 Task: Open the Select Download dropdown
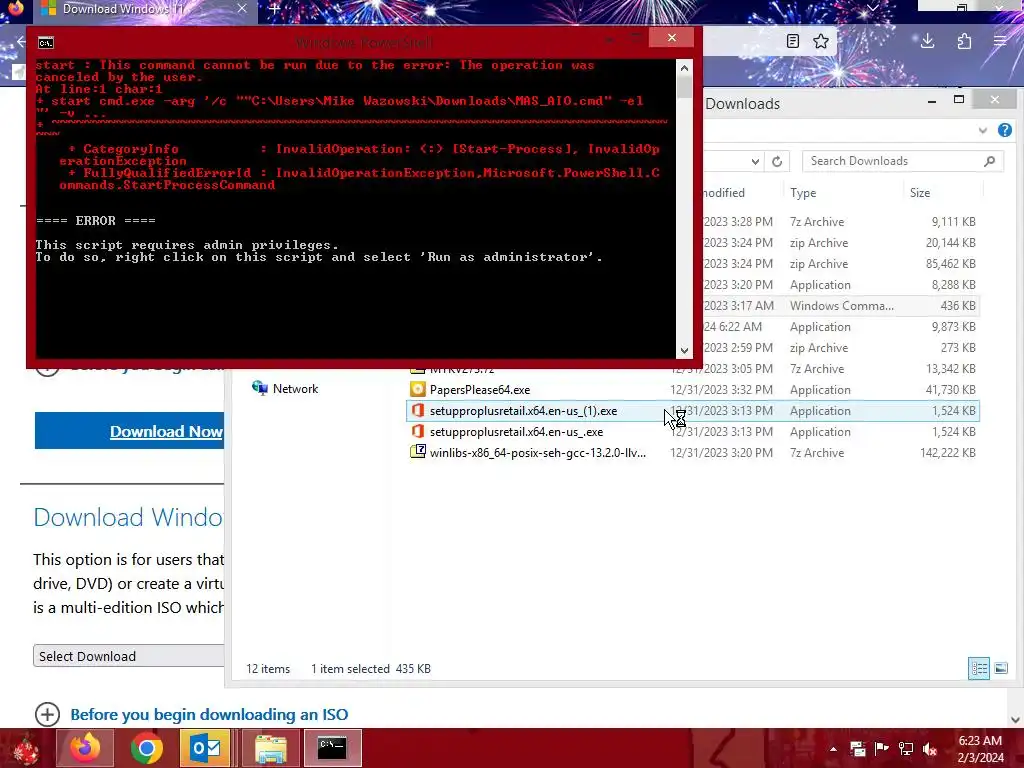coord(129,656)
